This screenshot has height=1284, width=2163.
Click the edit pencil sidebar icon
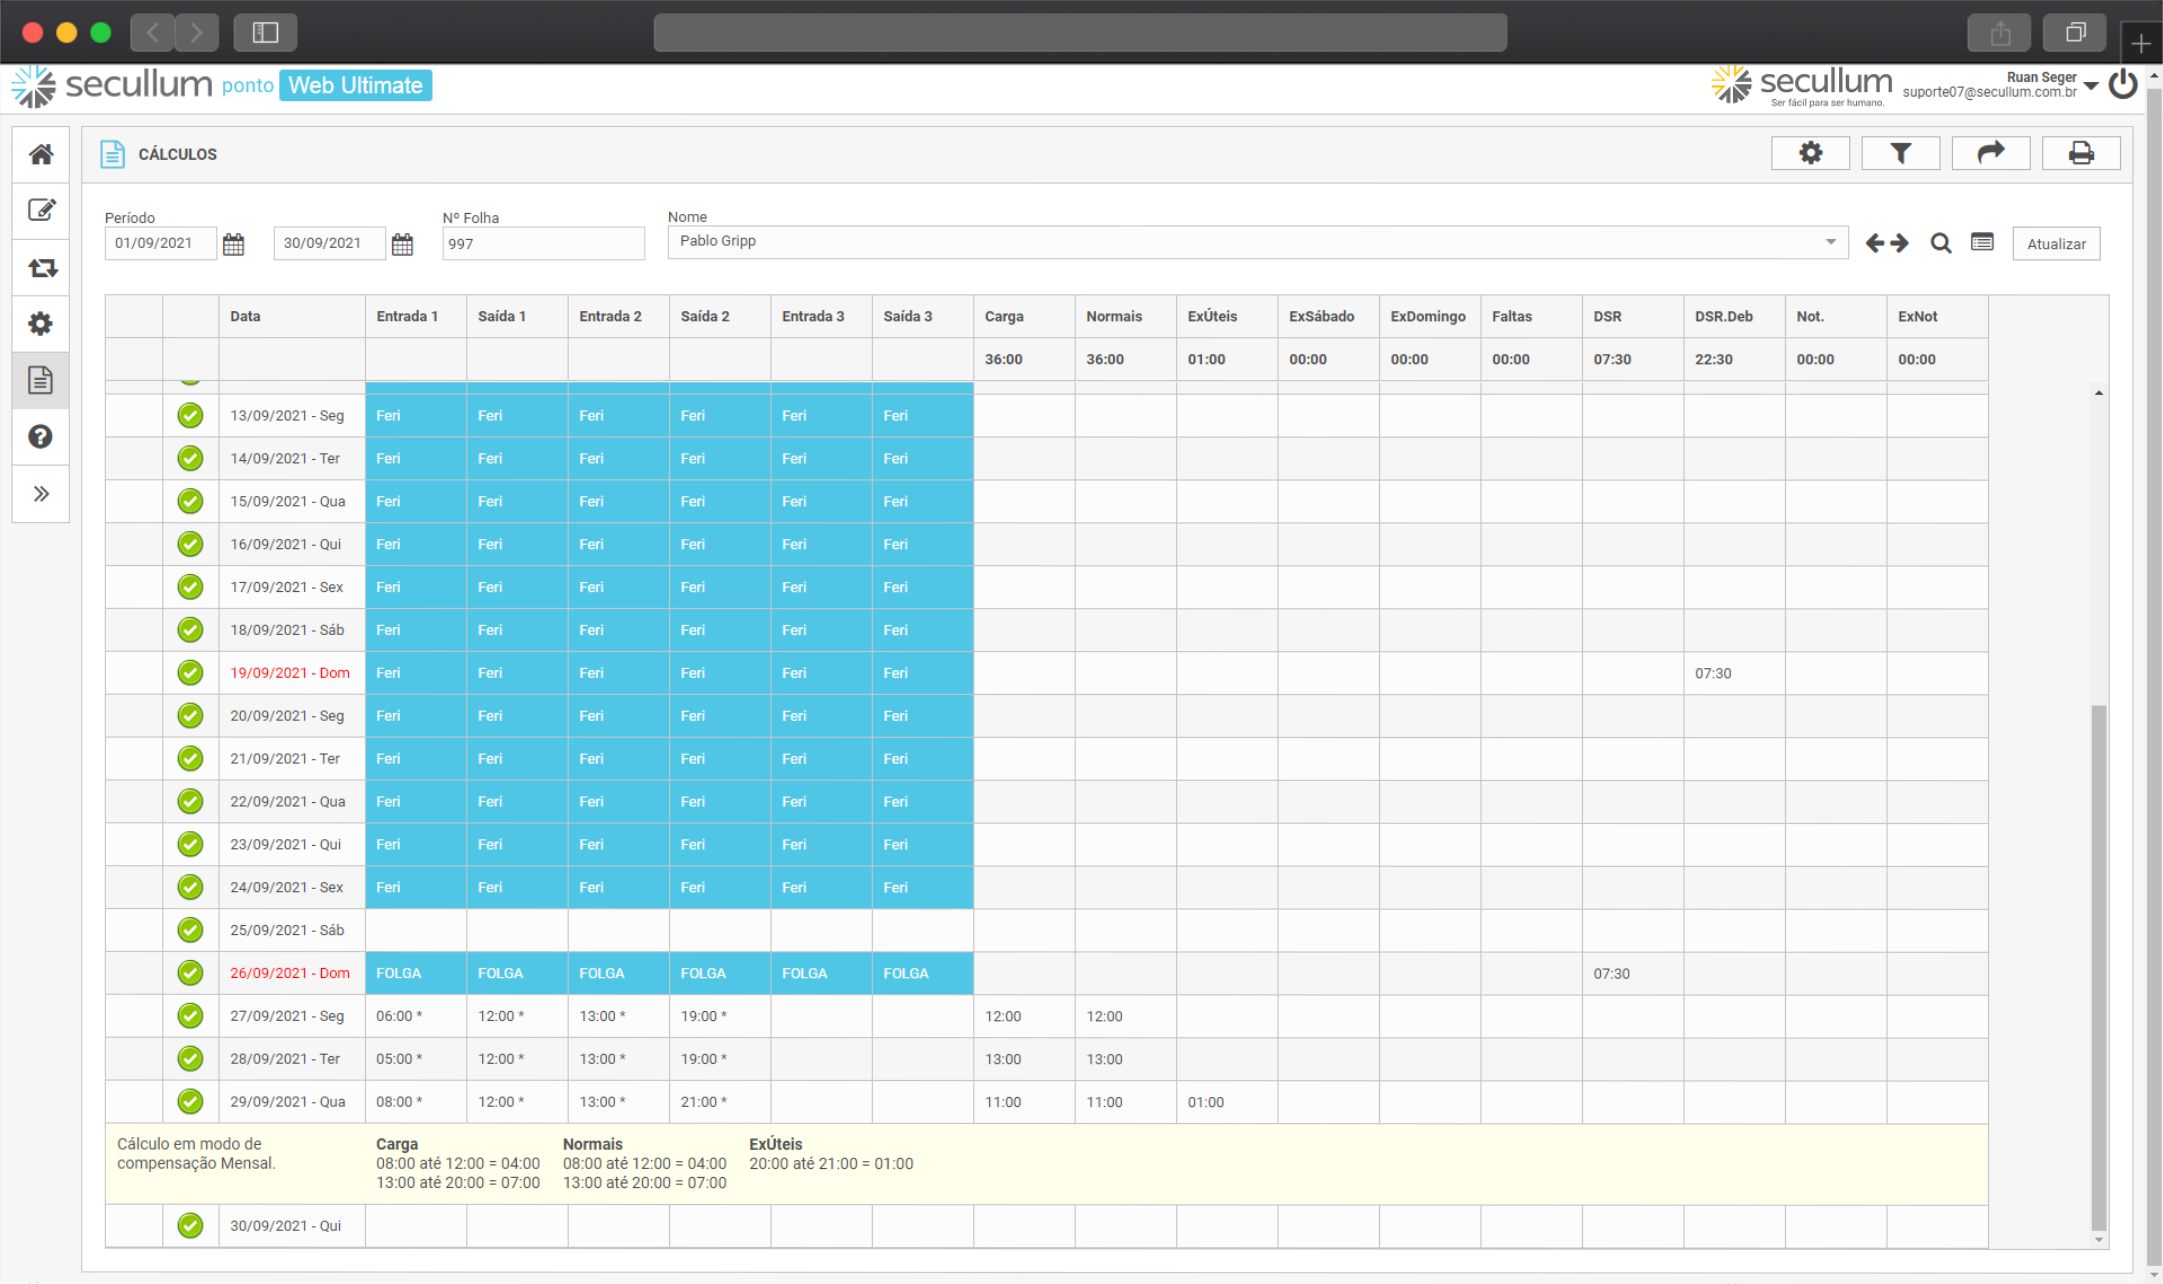tap(41, 210)
